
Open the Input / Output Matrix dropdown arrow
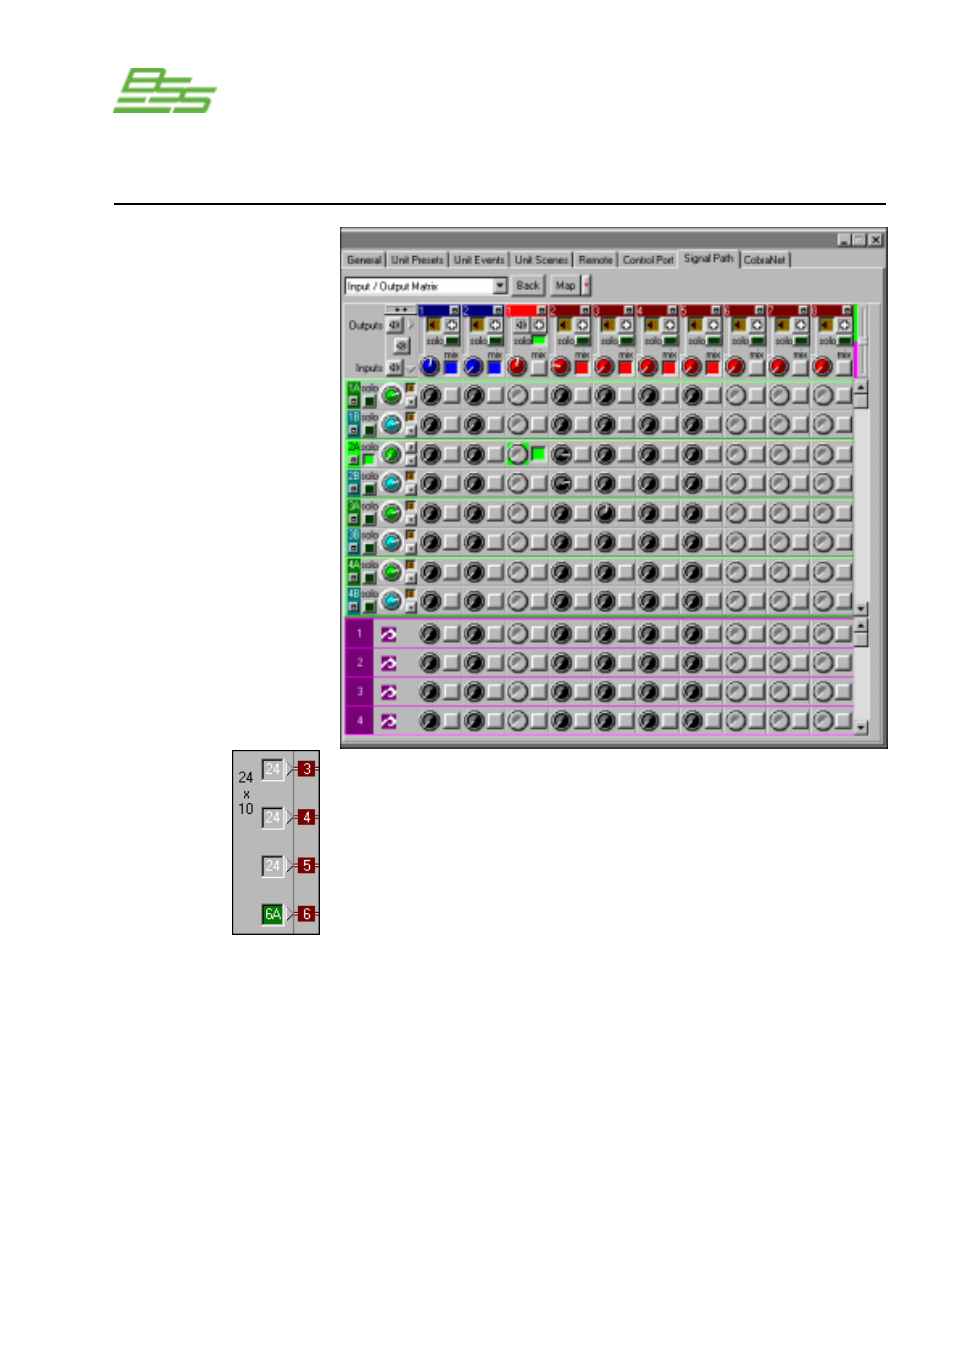(500, 286)
